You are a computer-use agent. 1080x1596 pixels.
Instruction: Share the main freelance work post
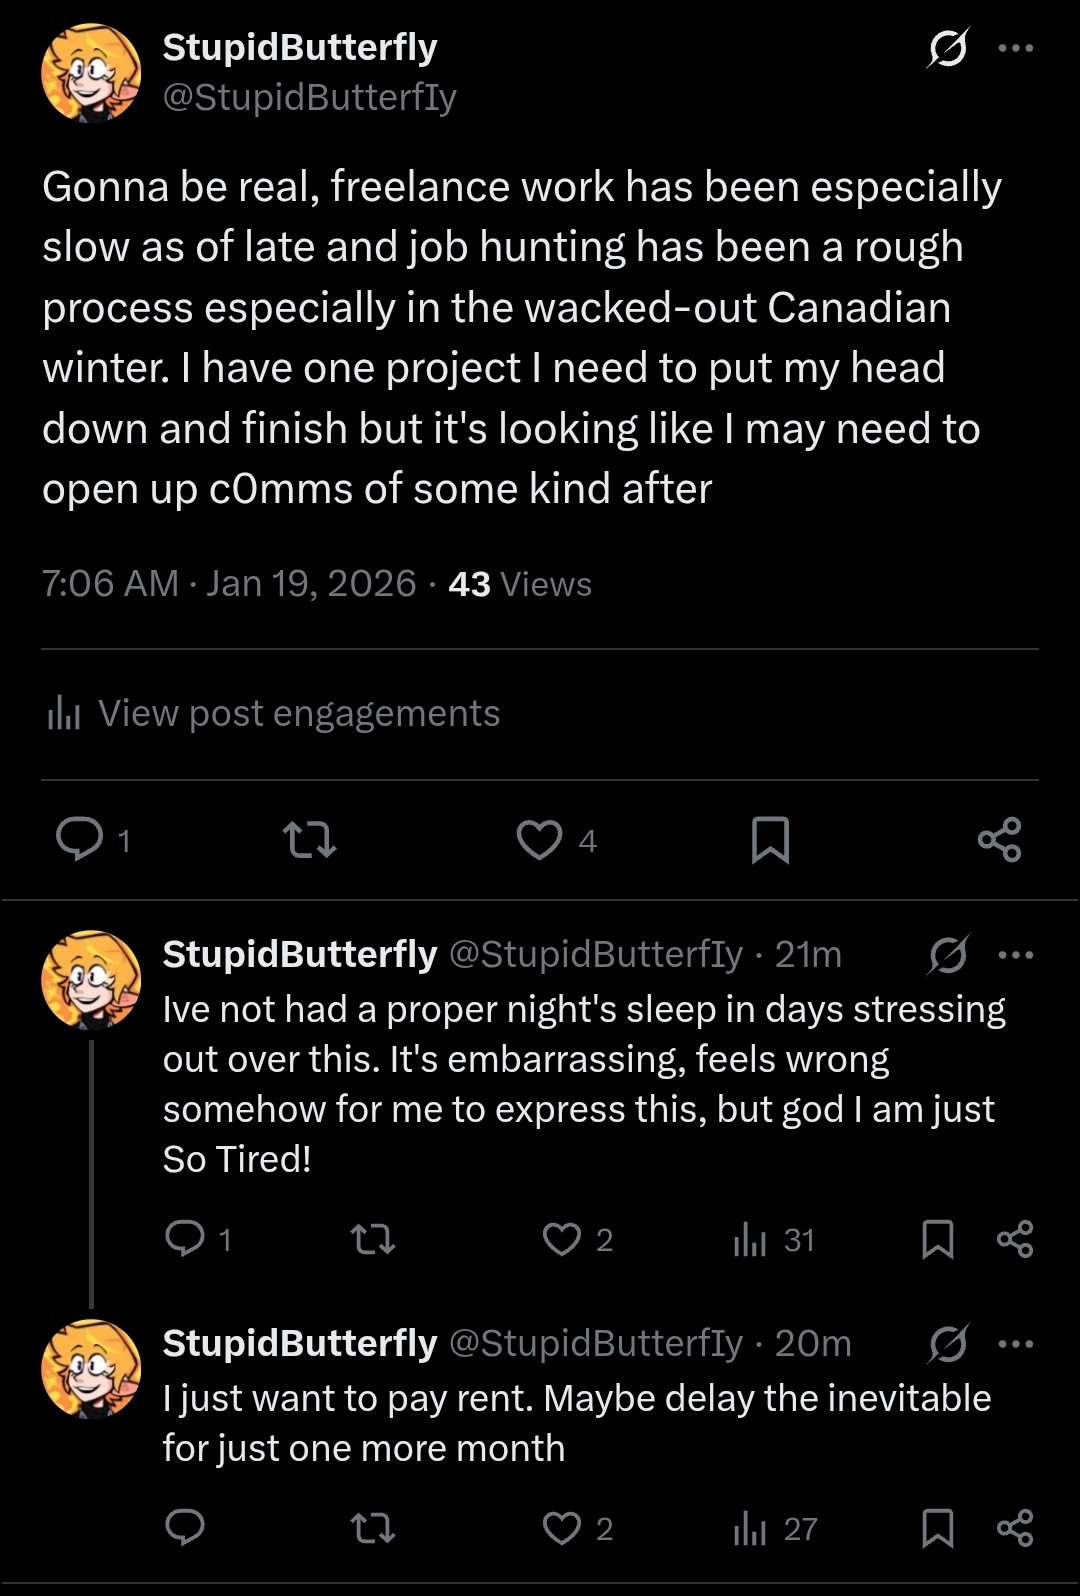pyautogui.click(x=999, y=839)
